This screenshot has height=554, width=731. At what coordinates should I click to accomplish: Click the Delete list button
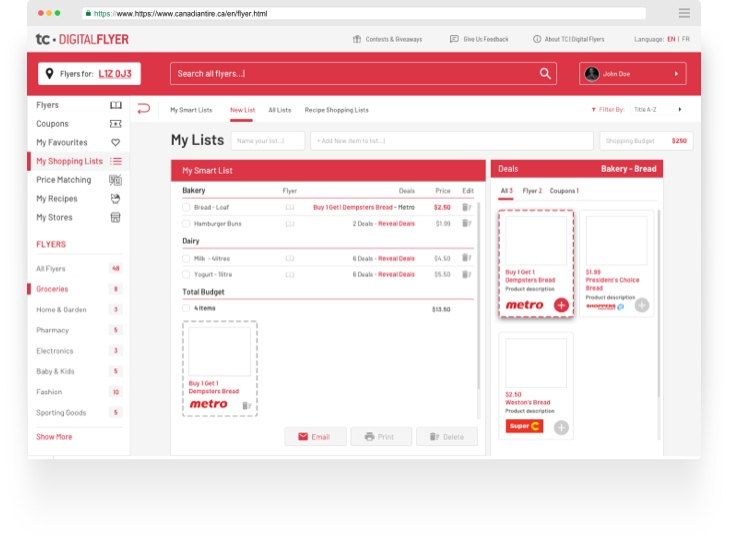(447, 436)
